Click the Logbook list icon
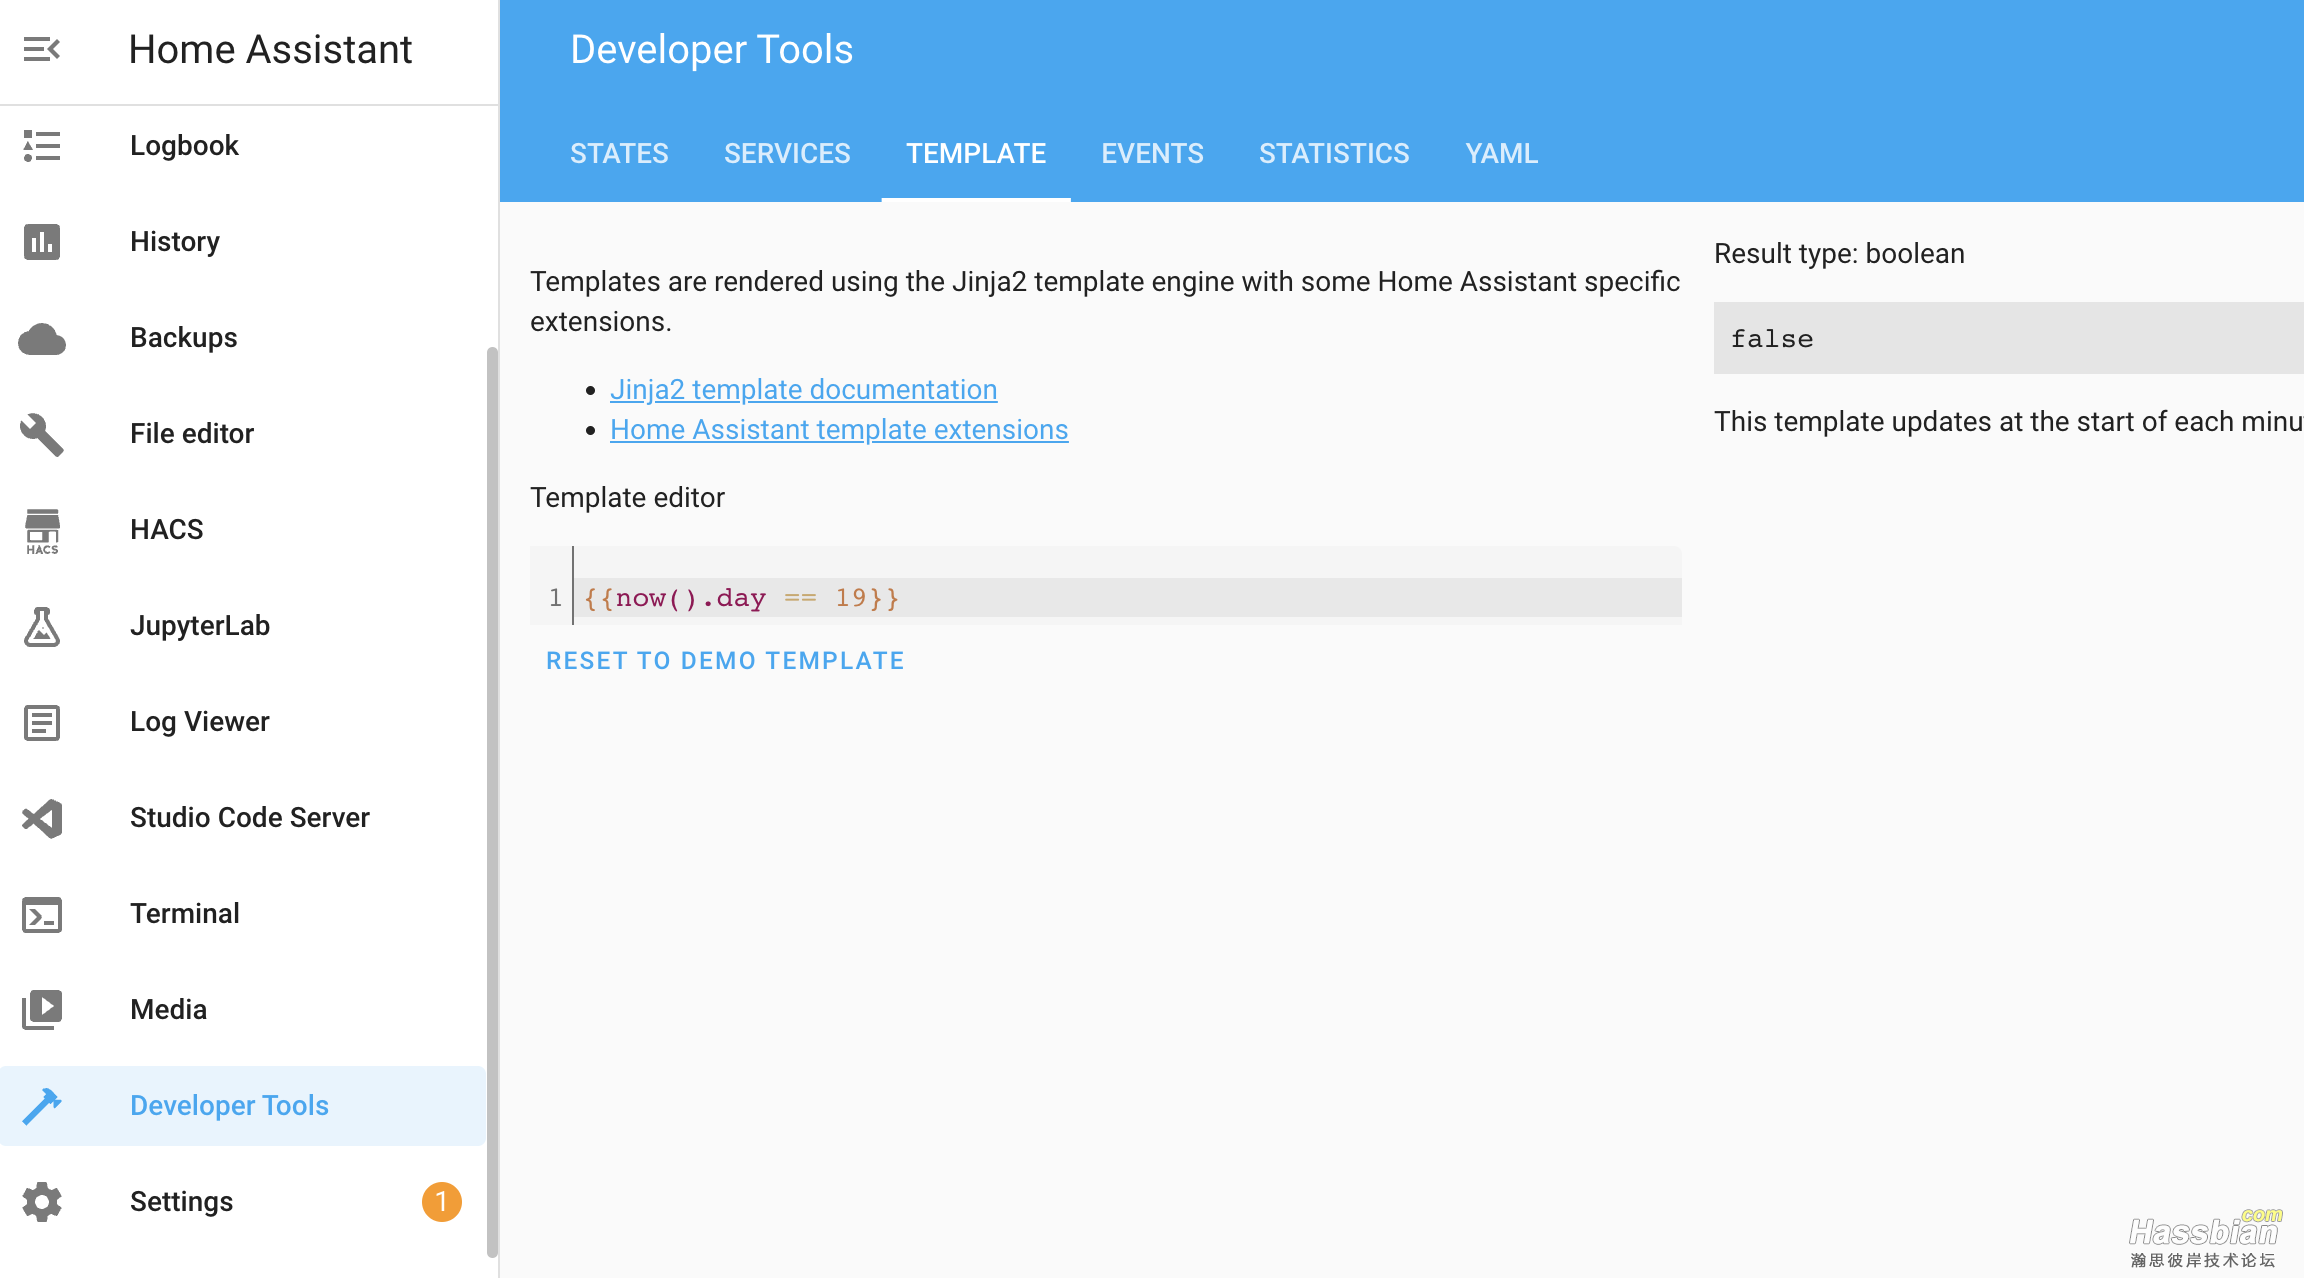This screenshot has height=1278, width=2304. (x=42, y=146)
